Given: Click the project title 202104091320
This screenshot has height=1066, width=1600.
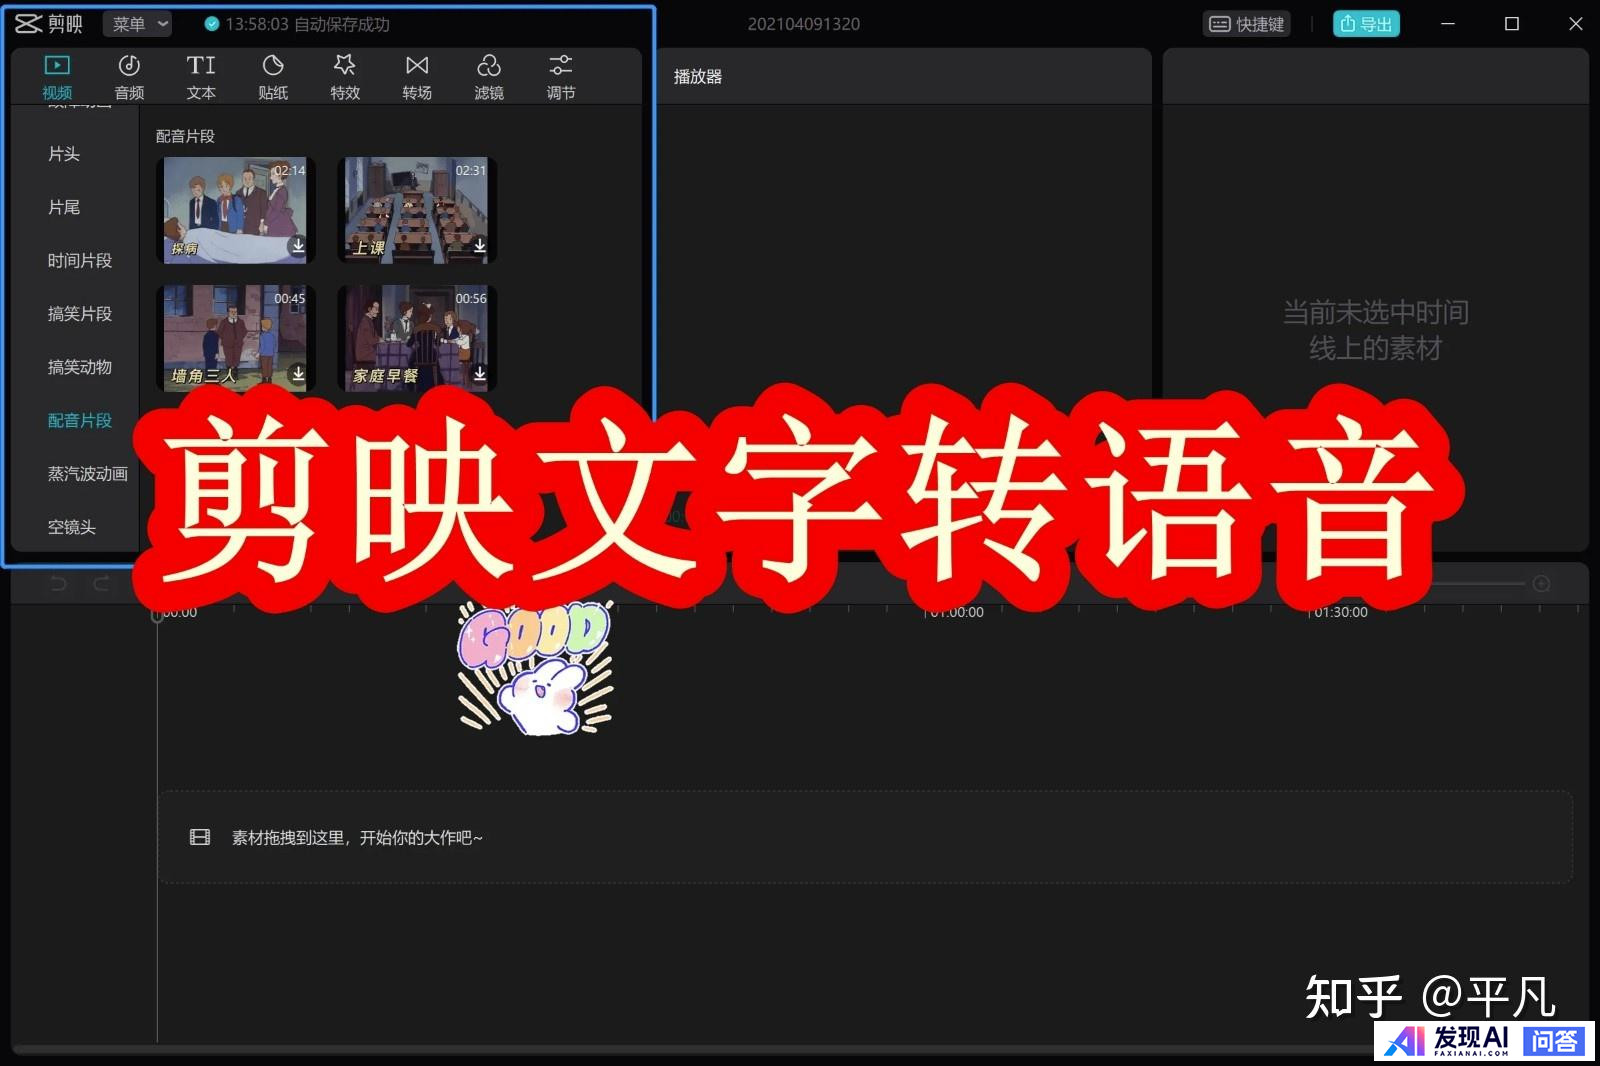Looking at the screenshot, I should 804,24.
